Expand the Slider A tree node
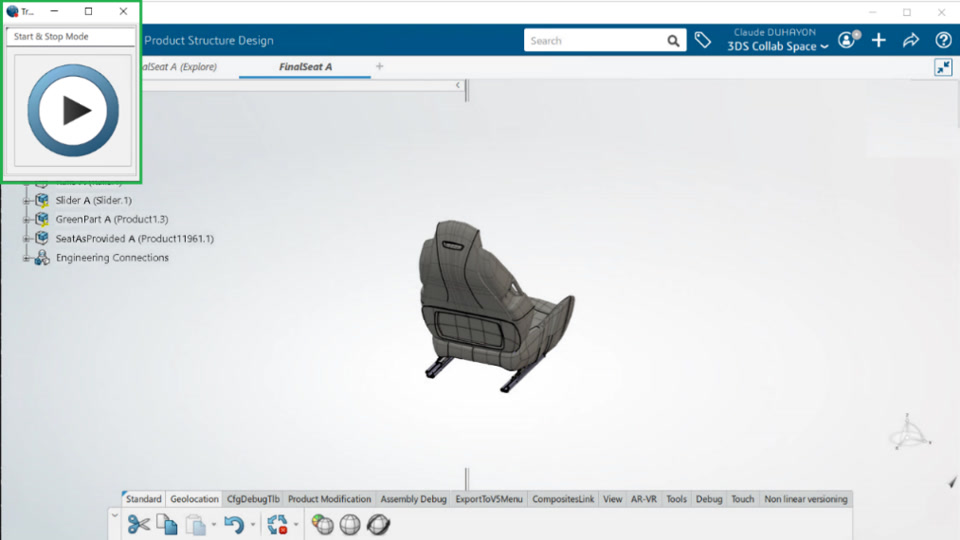Image resolution: width=960 pixels, height=540 pixels. [x=26, y=201]
